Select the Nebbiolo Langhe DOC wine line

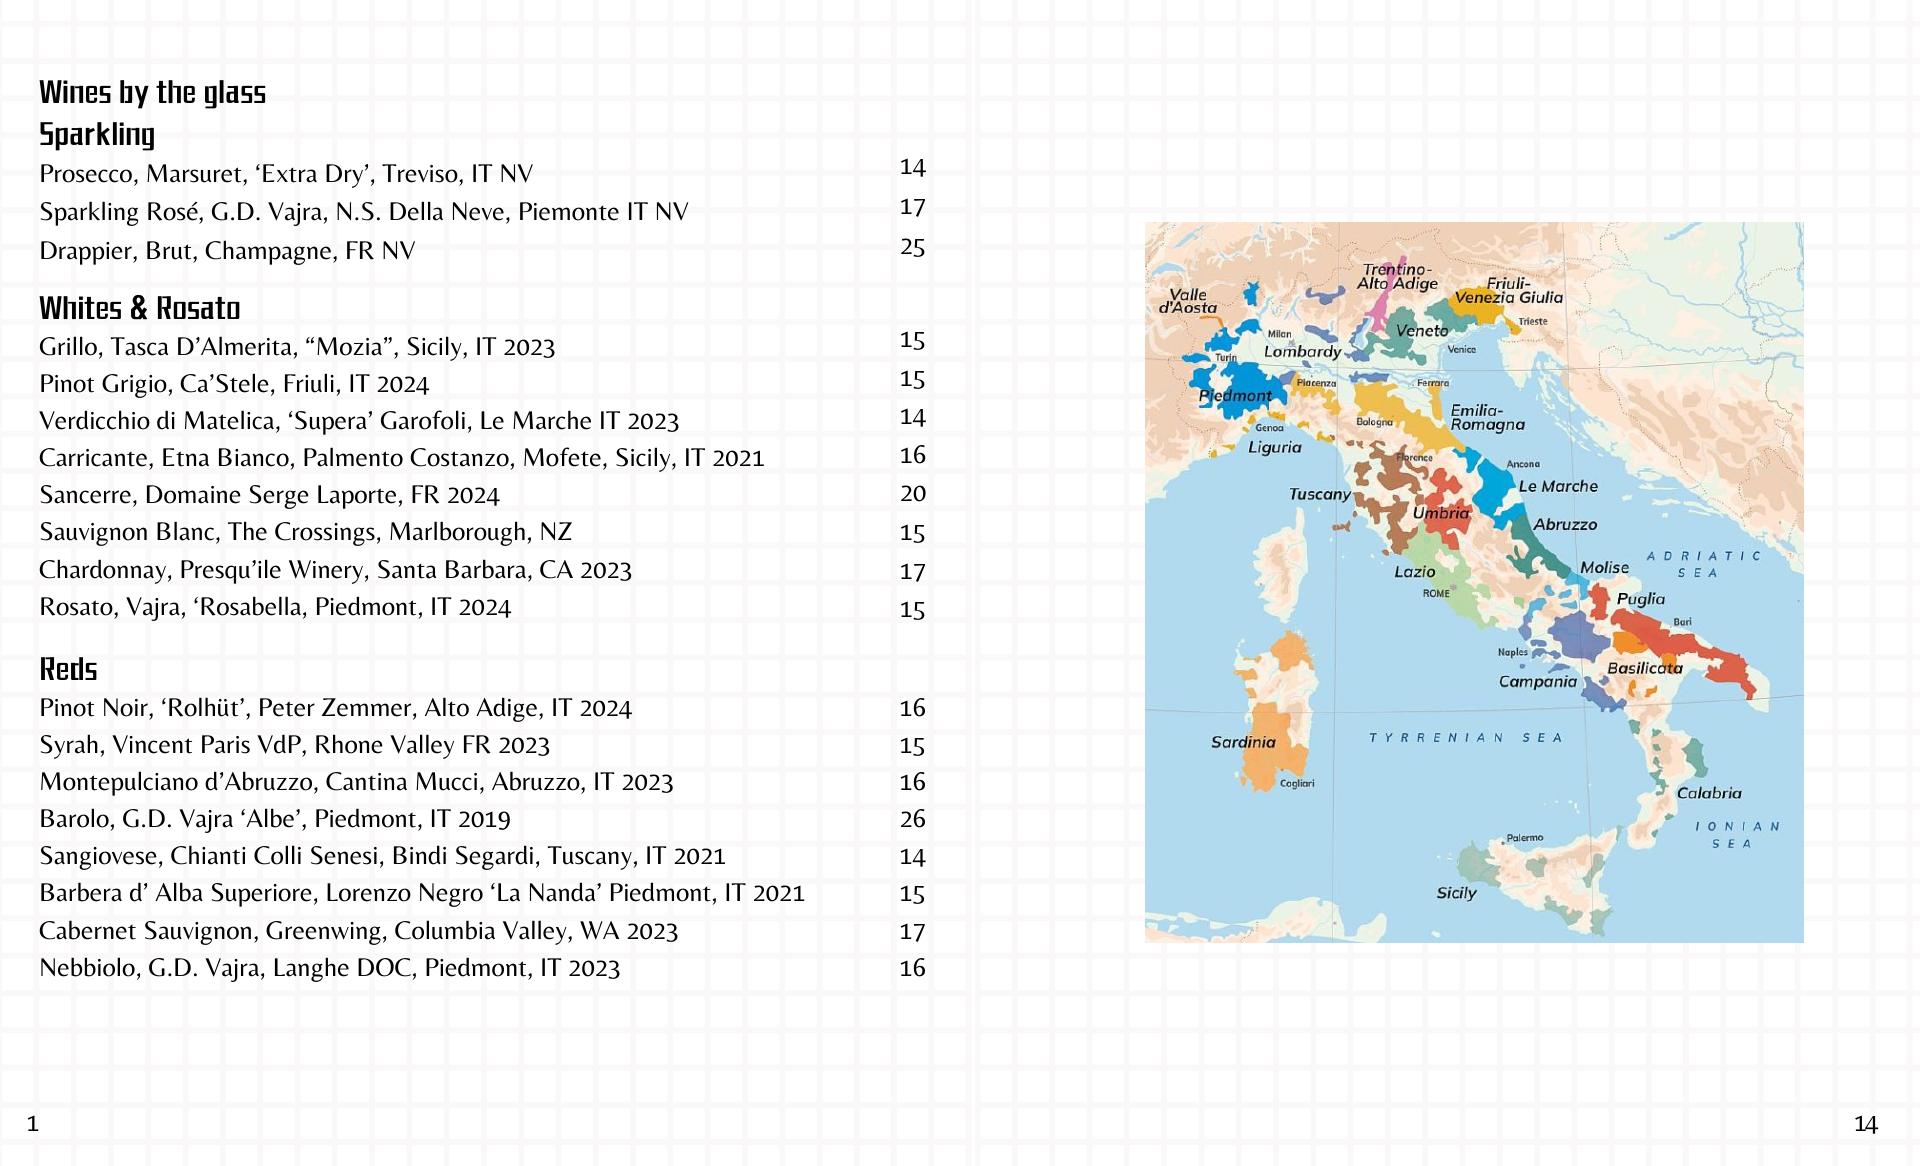click(x=330, y=968)
